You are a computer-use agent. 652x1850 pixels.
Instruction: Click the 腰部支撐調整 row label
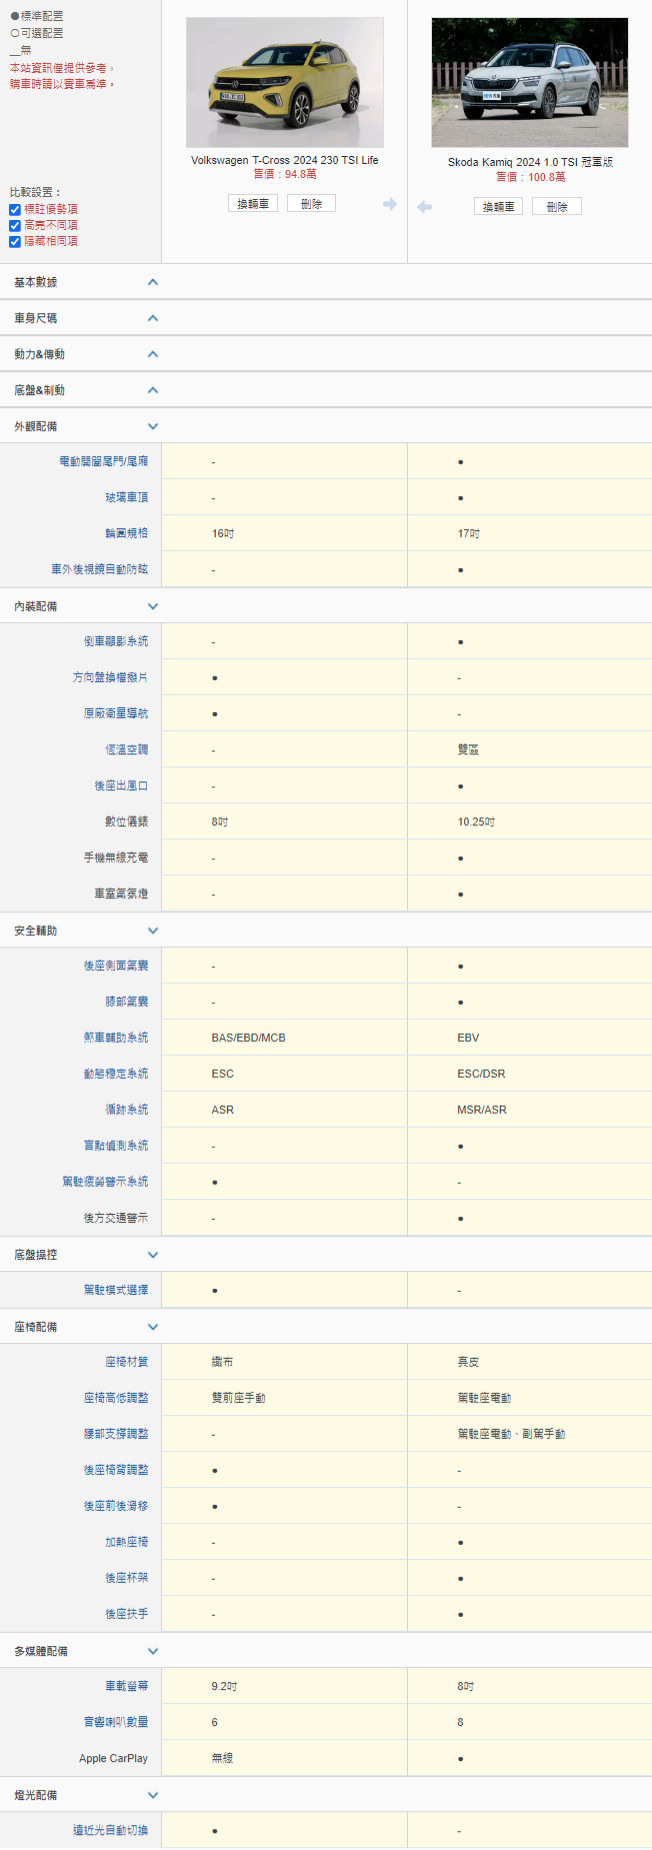coord(116,1433)
